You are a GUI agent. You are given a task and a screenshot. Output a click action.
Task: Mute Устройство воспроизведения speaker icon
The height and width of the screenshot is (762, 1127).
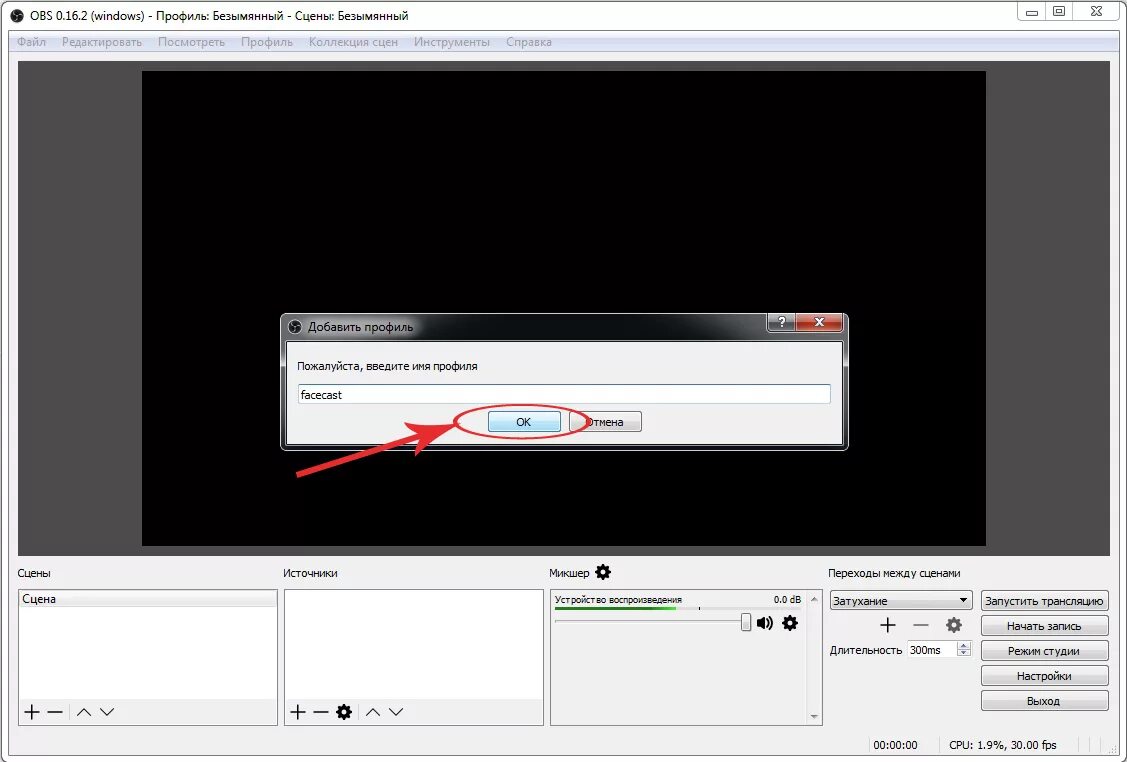[765, 623]
